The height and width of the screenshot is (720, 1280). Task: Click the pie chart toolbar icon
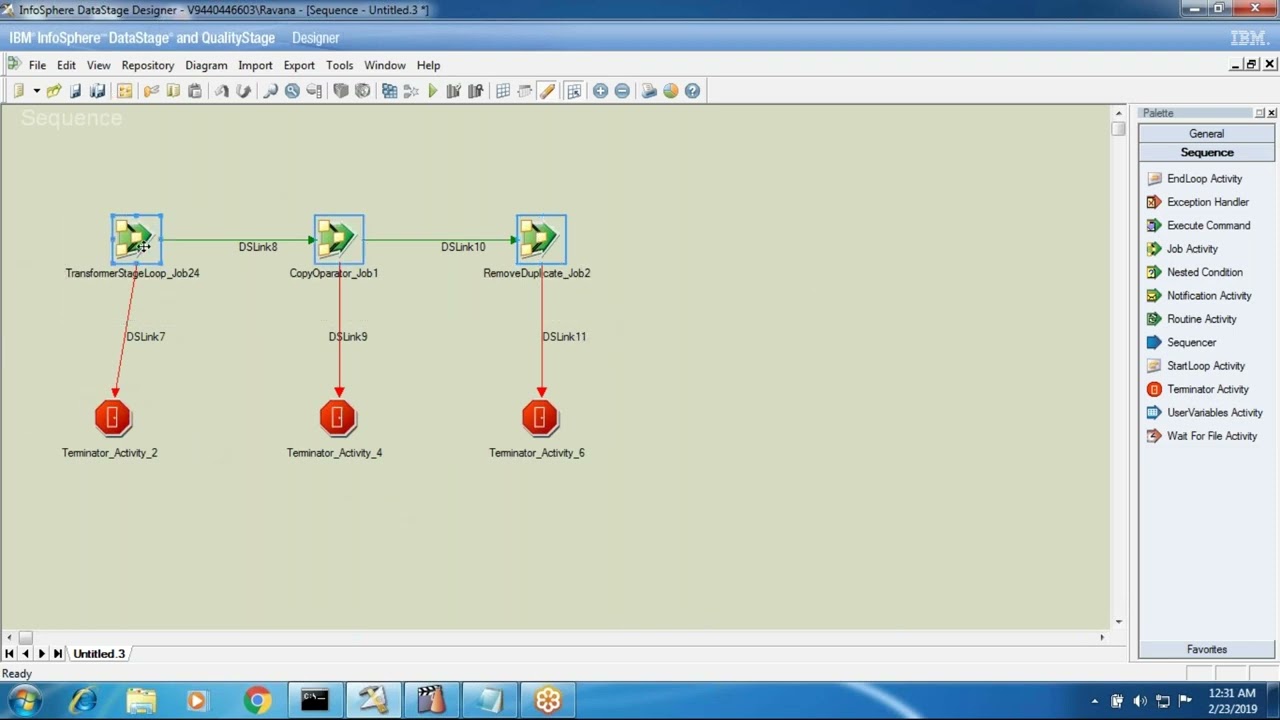tap(670, 91)
